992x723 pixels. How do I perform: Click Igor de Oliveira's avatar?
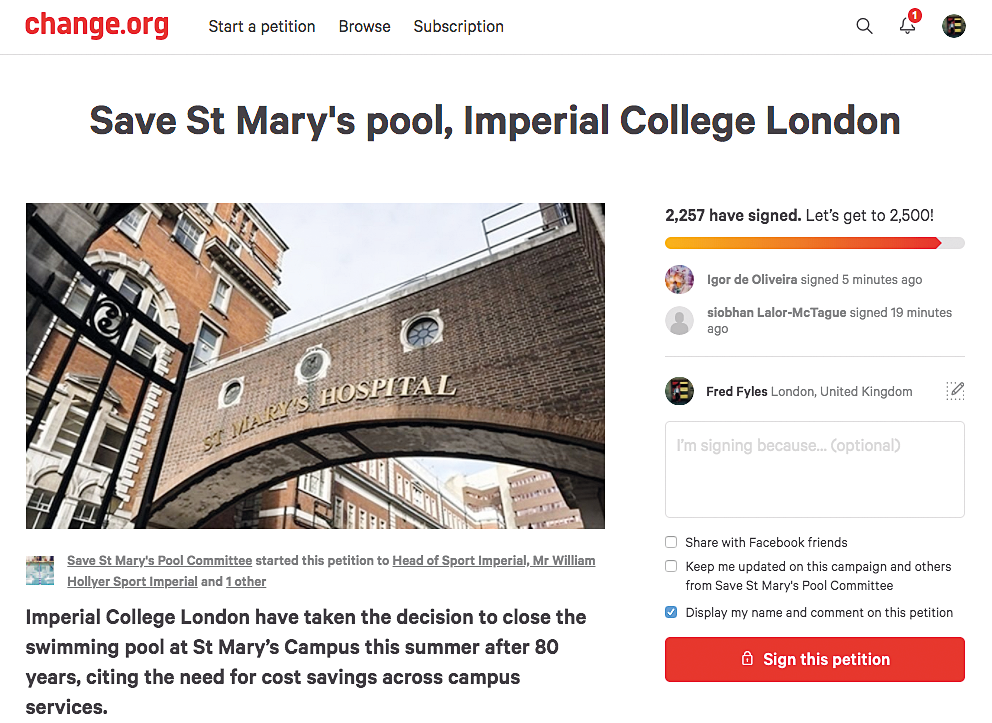pos(679,280)
